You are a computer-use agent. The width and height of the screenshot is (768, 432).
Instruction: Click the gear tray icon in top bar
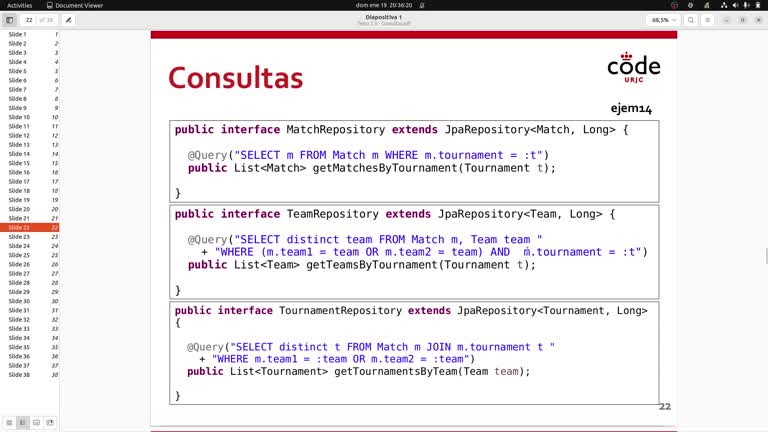click(x=691, y=5)
